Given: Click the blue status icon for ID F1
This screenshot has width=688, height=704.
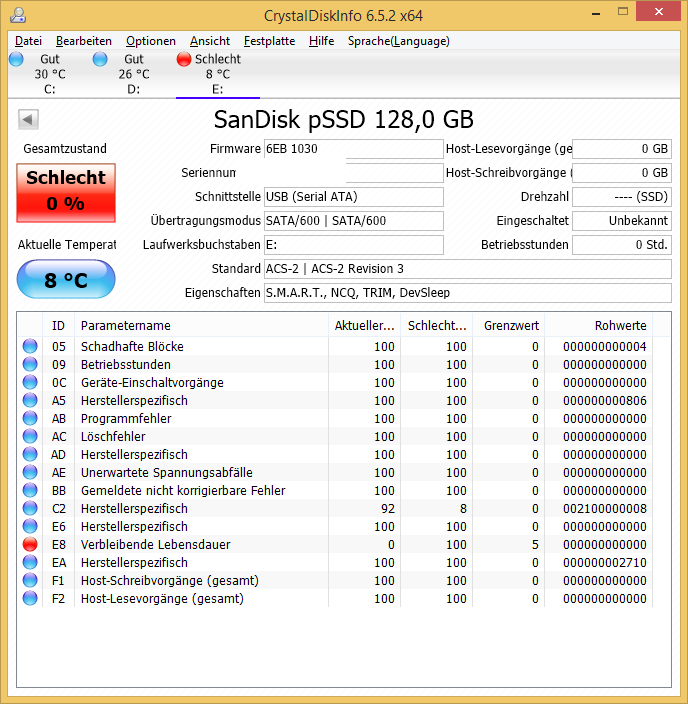Looking at the screenshot, I should 30,580.
